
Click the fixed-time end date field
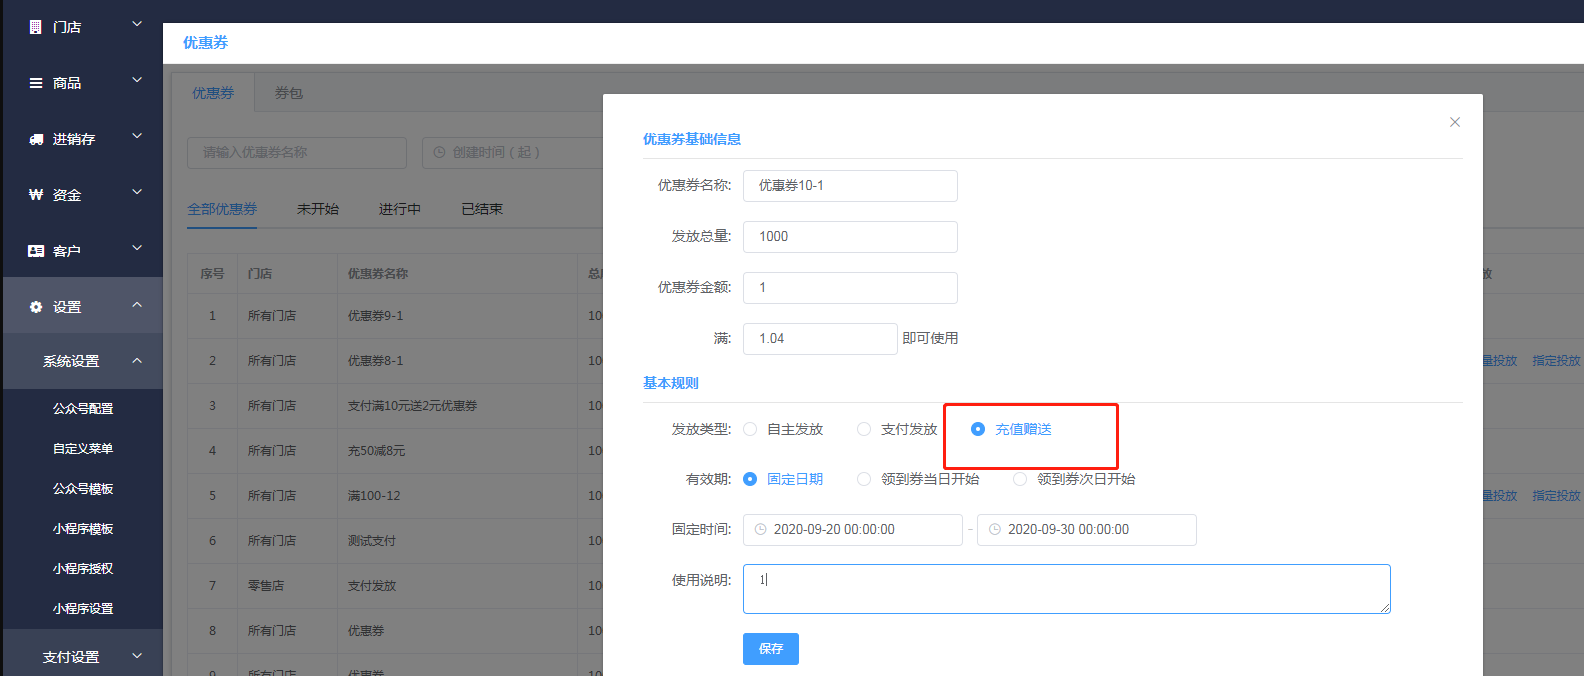[1087, 530]
